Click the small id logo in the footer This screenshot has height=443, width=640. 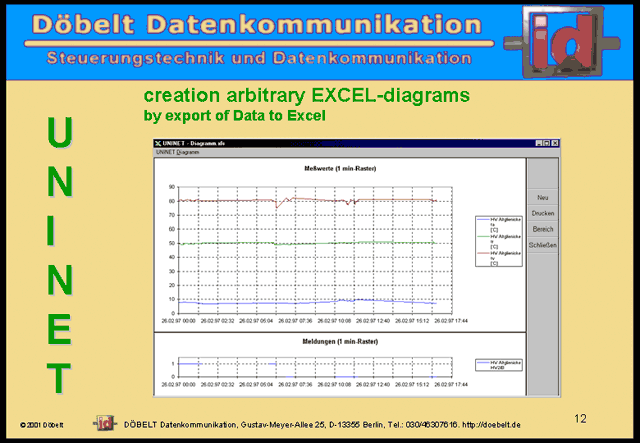[x=105, y=423]
